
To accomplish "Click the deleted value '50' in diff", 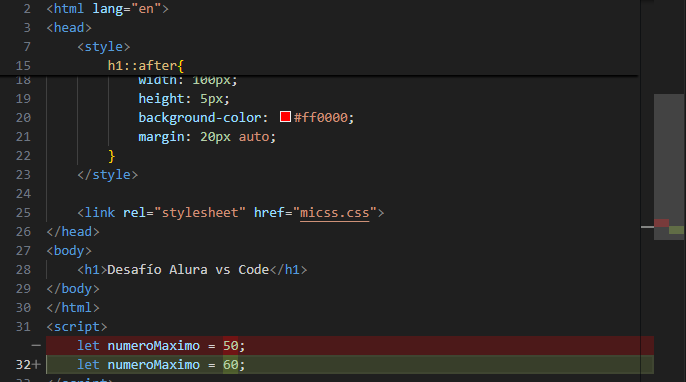I will [x=231, y=346].
